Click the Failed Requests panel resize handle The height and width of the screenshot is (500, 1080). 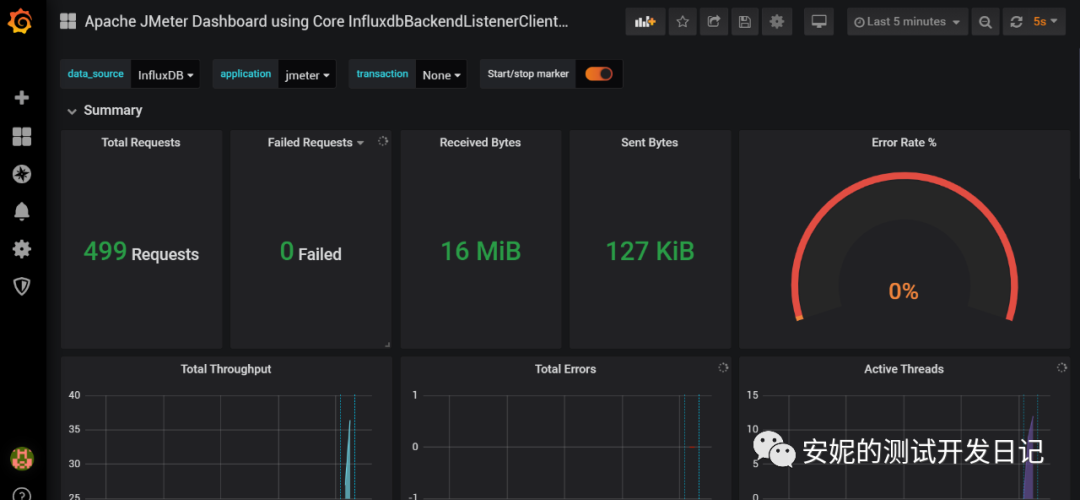[x=387, y=344]
